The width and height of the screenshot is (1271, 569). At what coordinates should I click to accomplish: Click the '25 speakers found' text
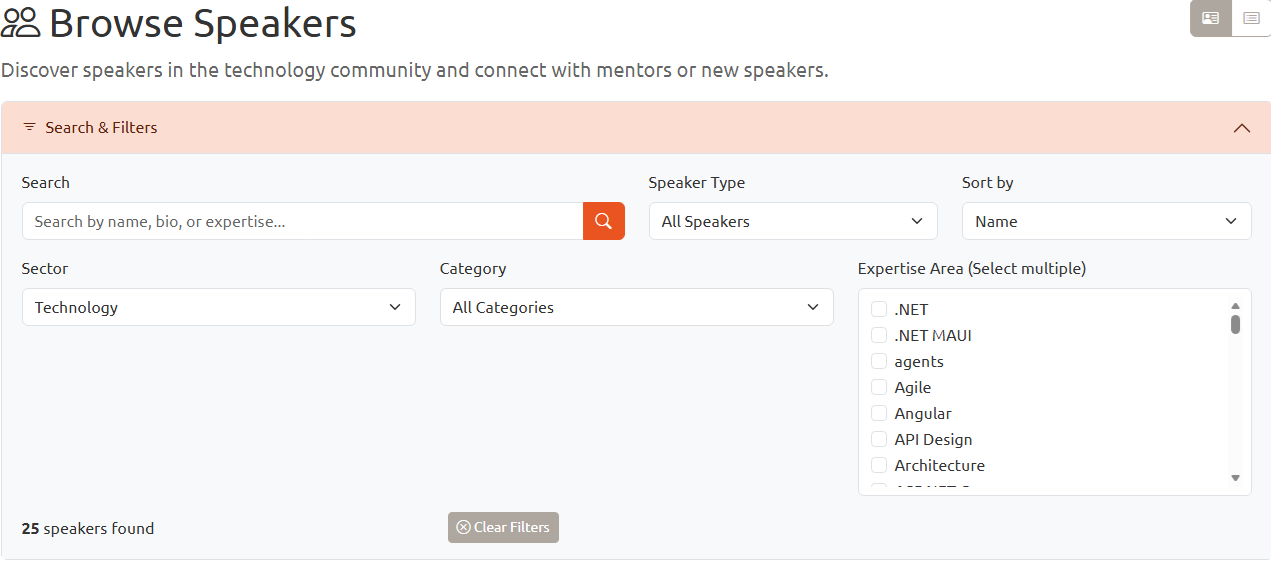88,528
